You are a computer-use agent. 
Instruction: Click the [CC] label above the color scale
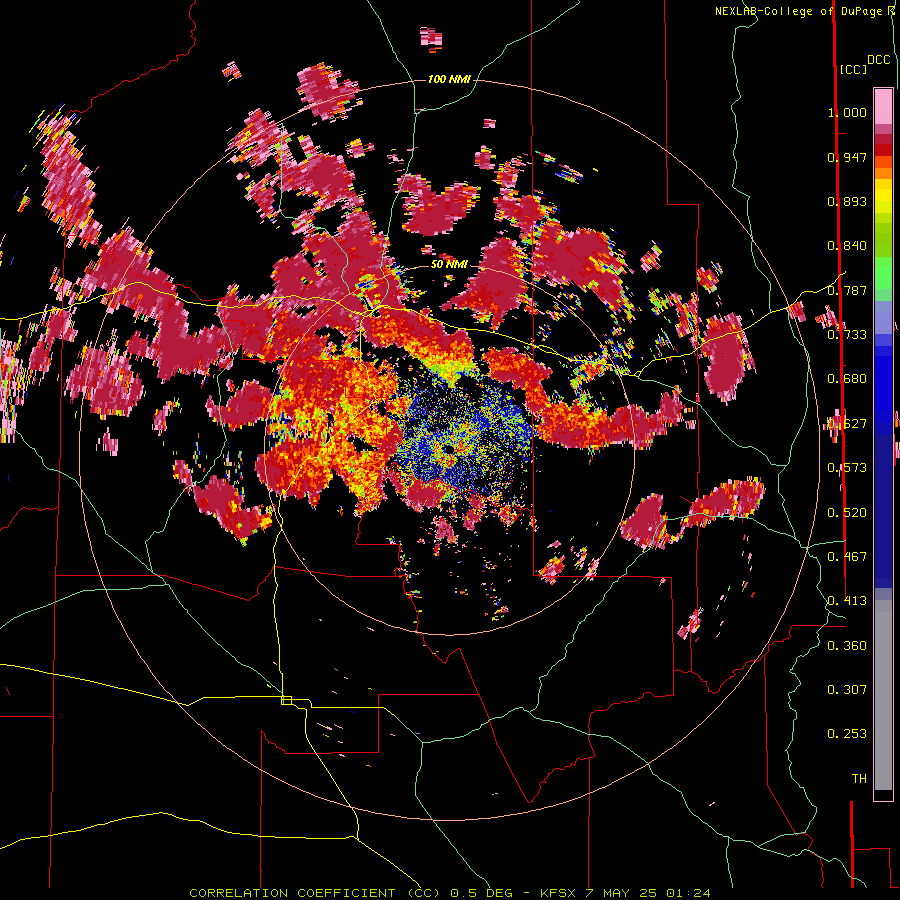(853, 69)
